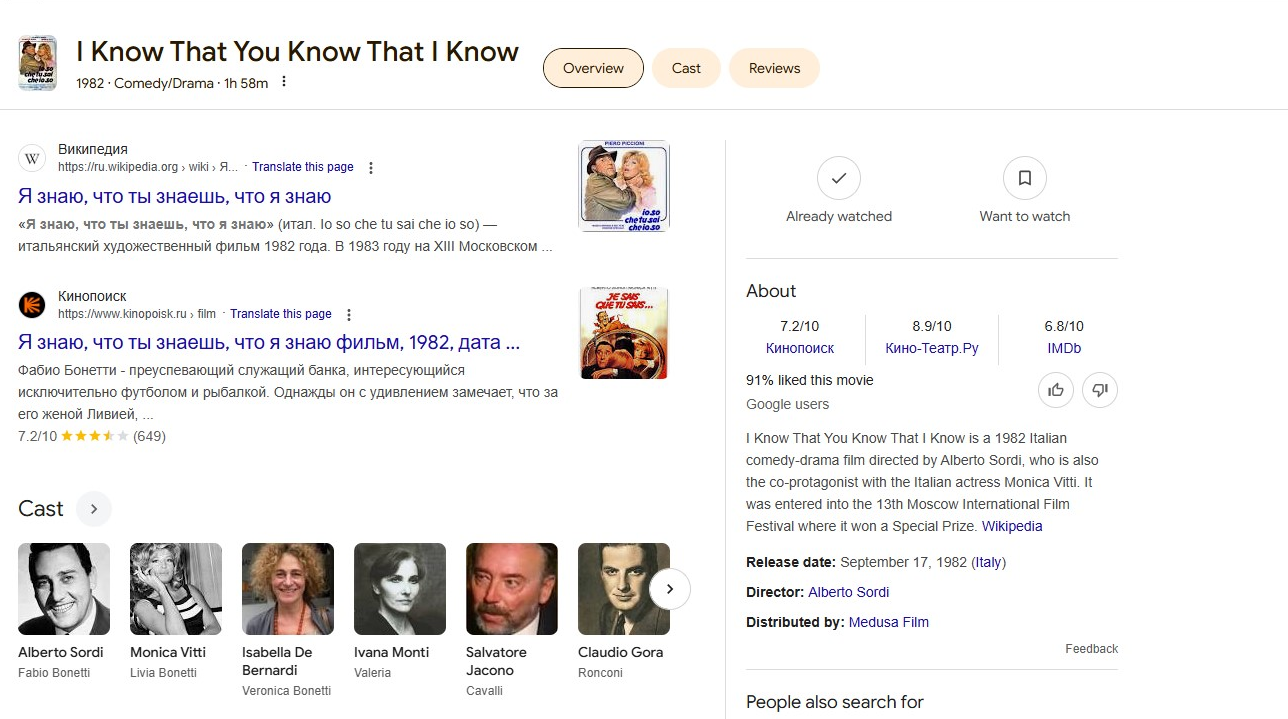Image resolution: width=1288 pixels, height=719 pixels.
Task: Open more options for Кинопоиск result
Action: tap(349, 315)
